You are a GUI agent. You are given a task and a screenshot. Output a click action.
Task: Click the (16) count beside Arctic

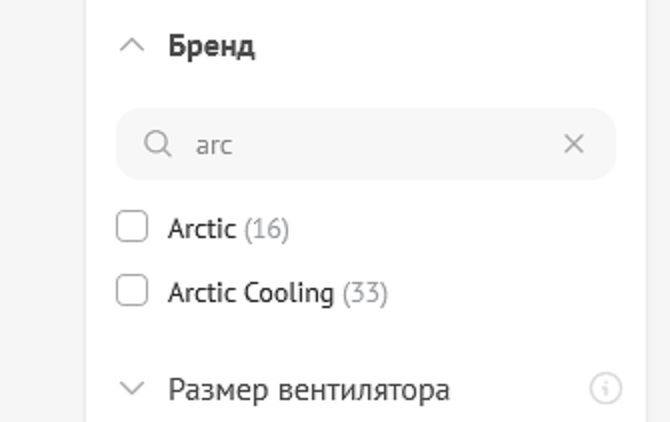266,229
